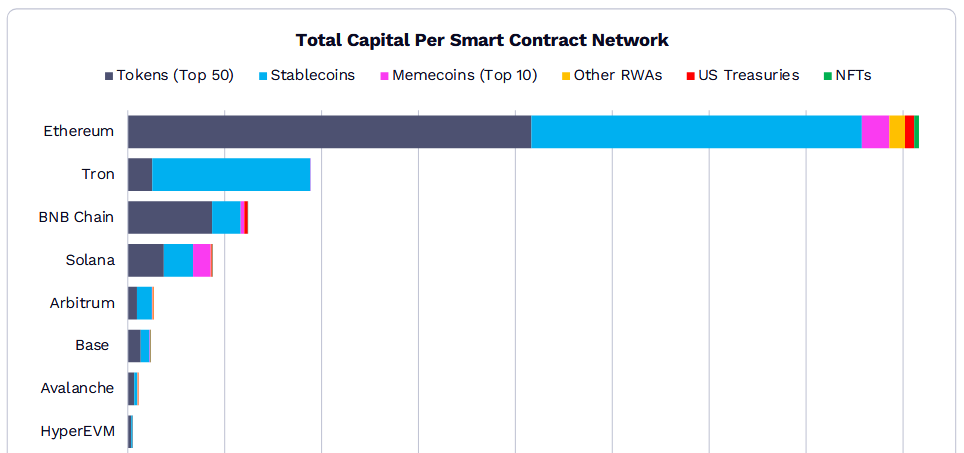Click the NFTs green legend swatch
The image size is (964, 453).
tap(828, 76)
